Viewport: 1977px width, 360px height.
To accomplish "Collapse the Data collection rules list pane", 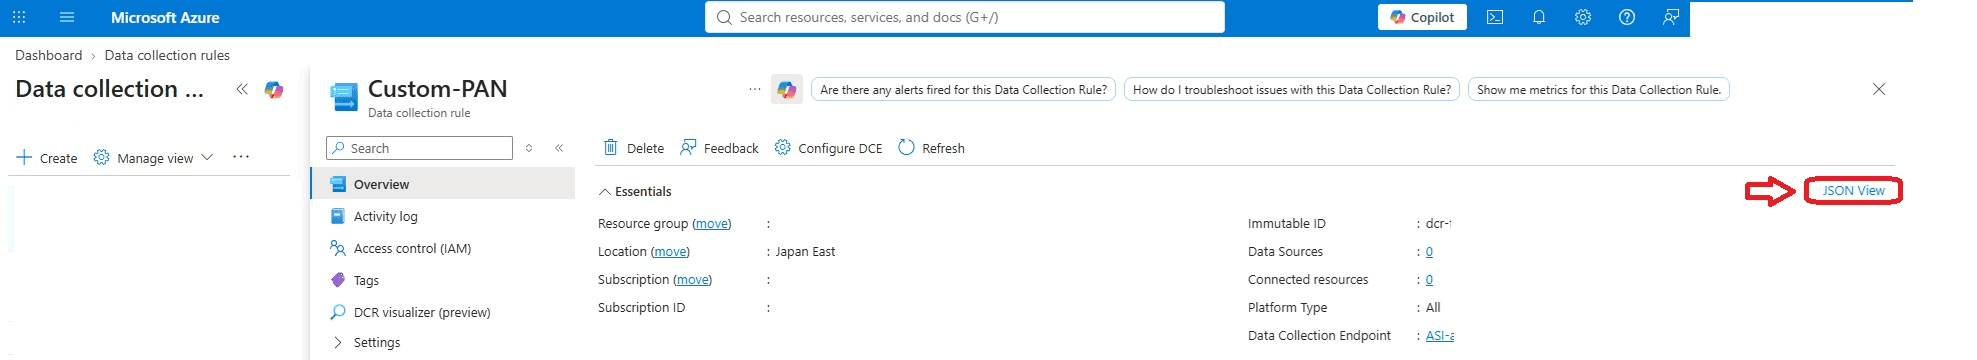I will [241, 89].
